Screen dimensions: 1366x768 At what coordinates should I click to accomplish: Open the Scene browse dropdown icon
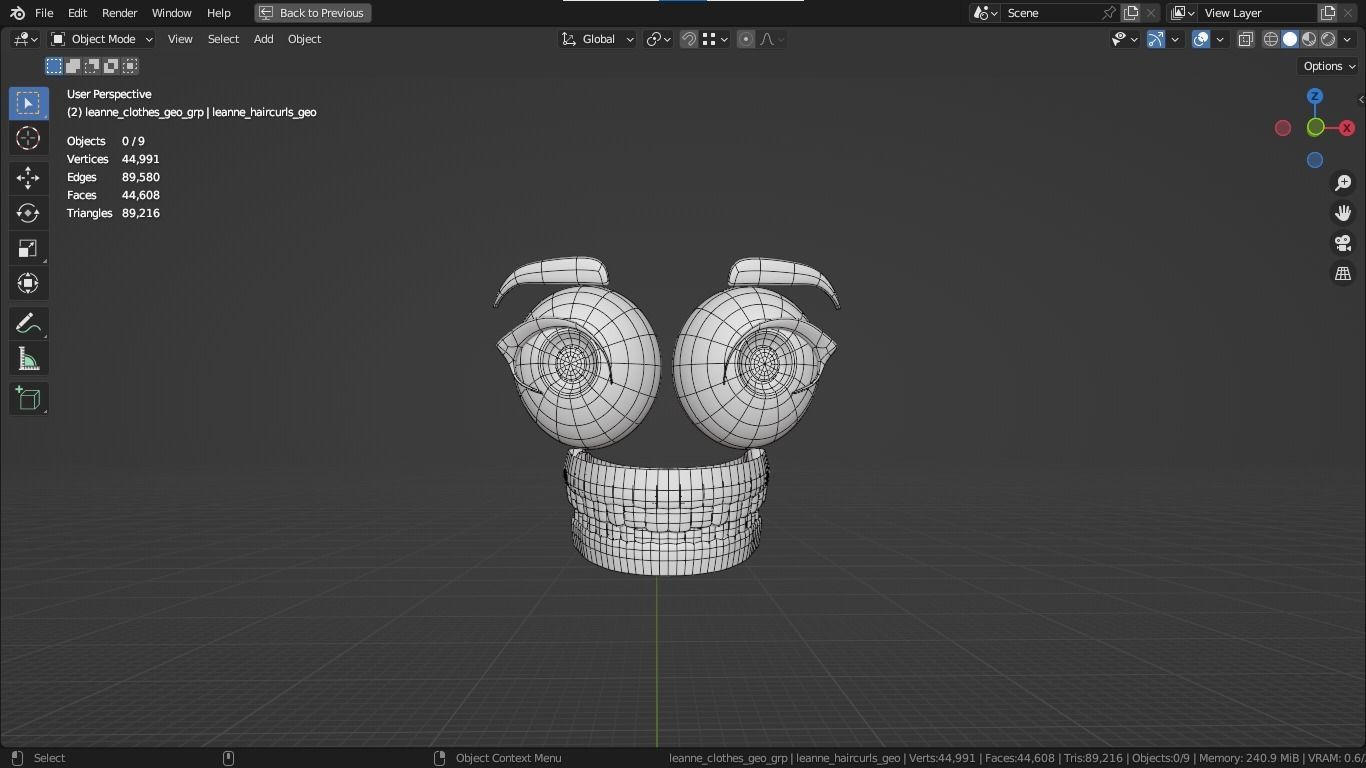[986, 13]
